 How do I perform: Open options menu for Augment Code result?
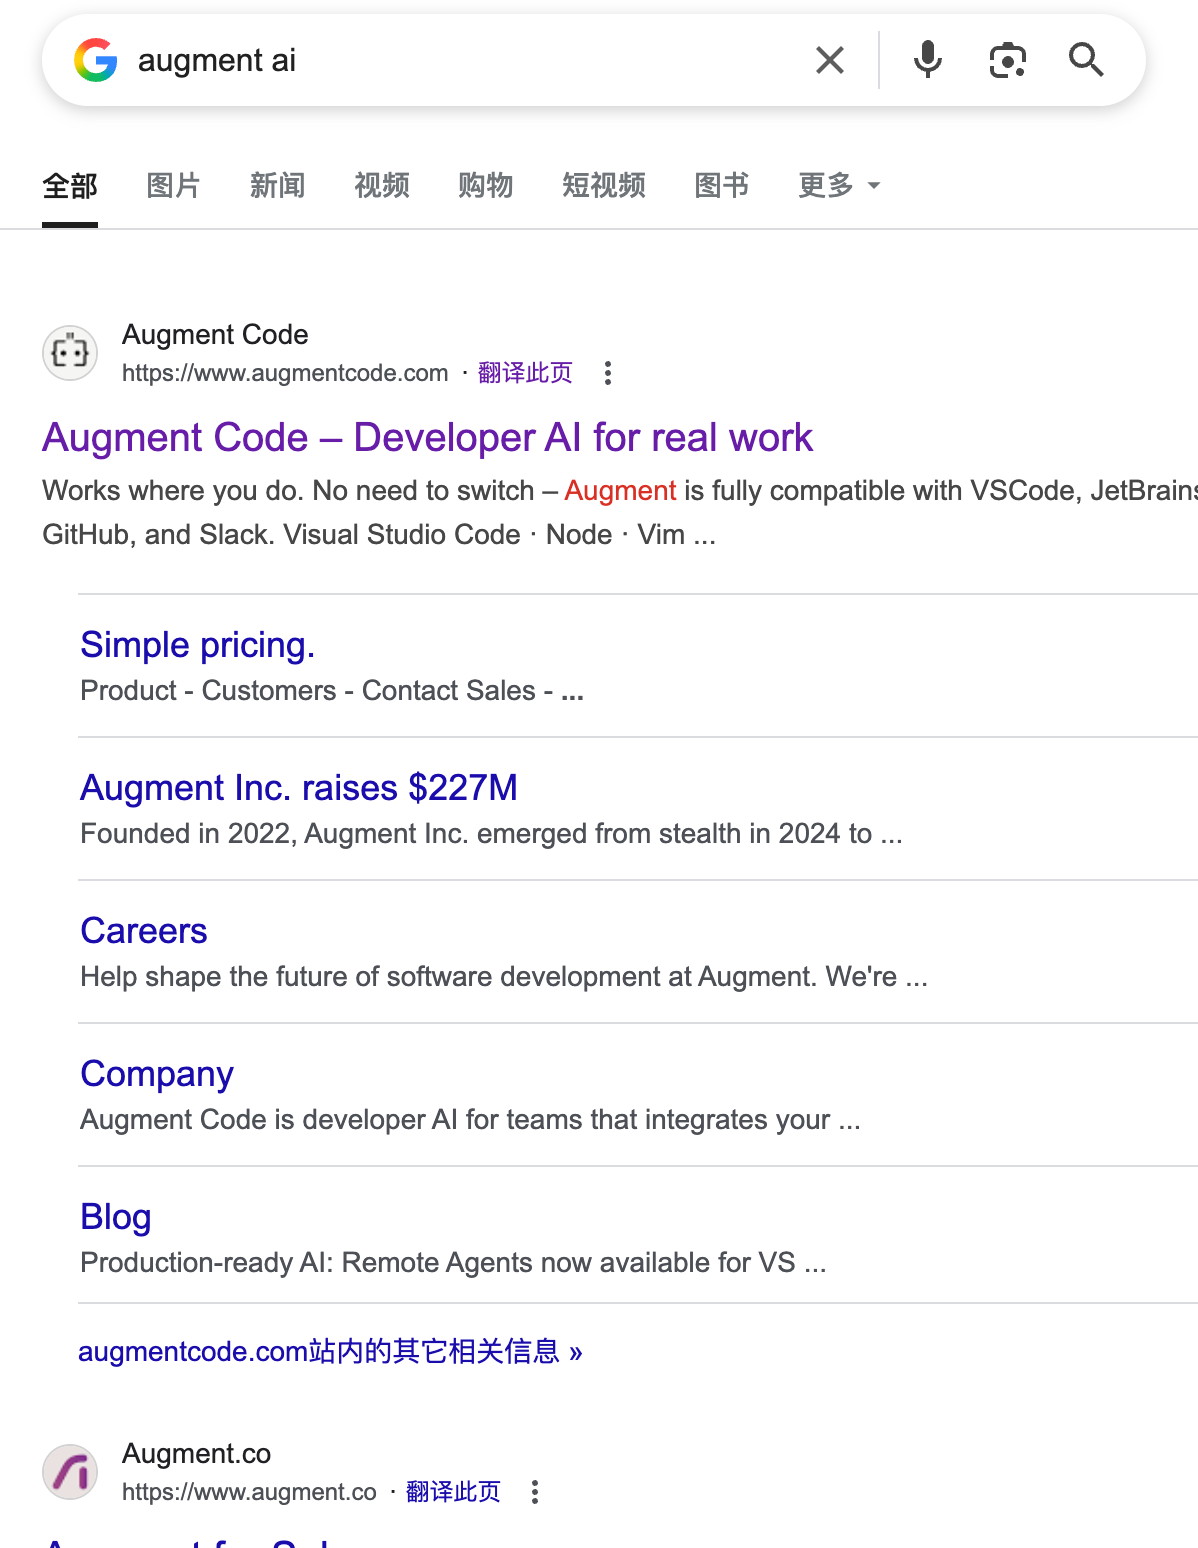pos(608,373)
